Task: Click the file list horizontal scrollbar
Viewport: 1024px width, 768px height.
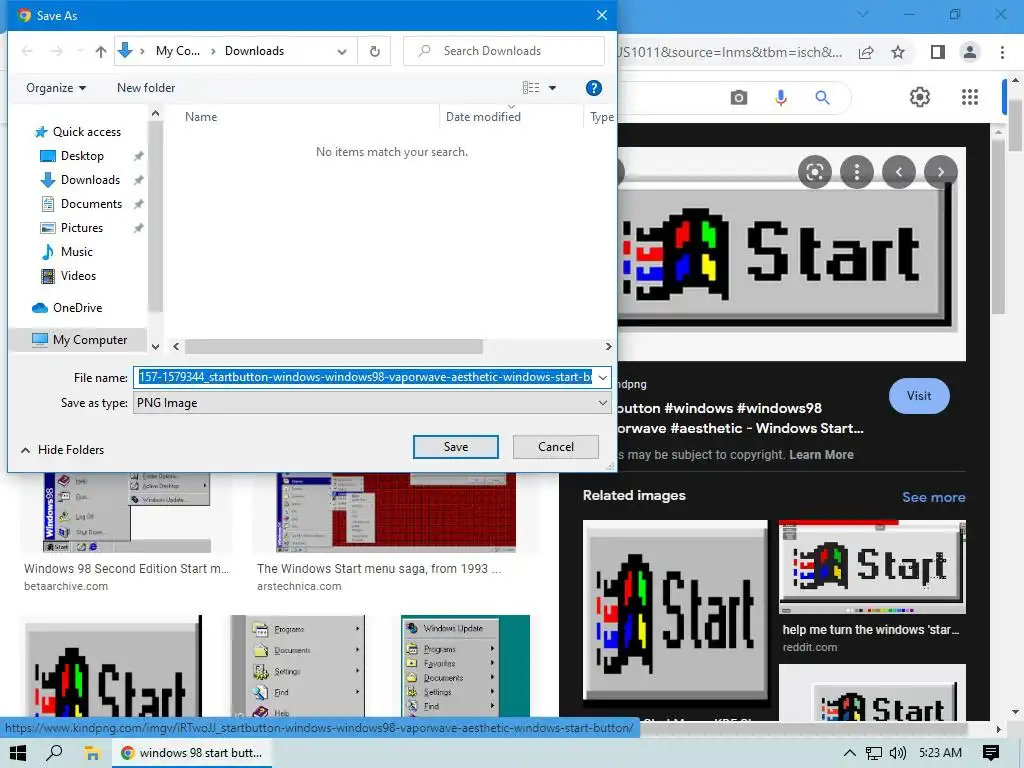Action: tap(334, 346)
